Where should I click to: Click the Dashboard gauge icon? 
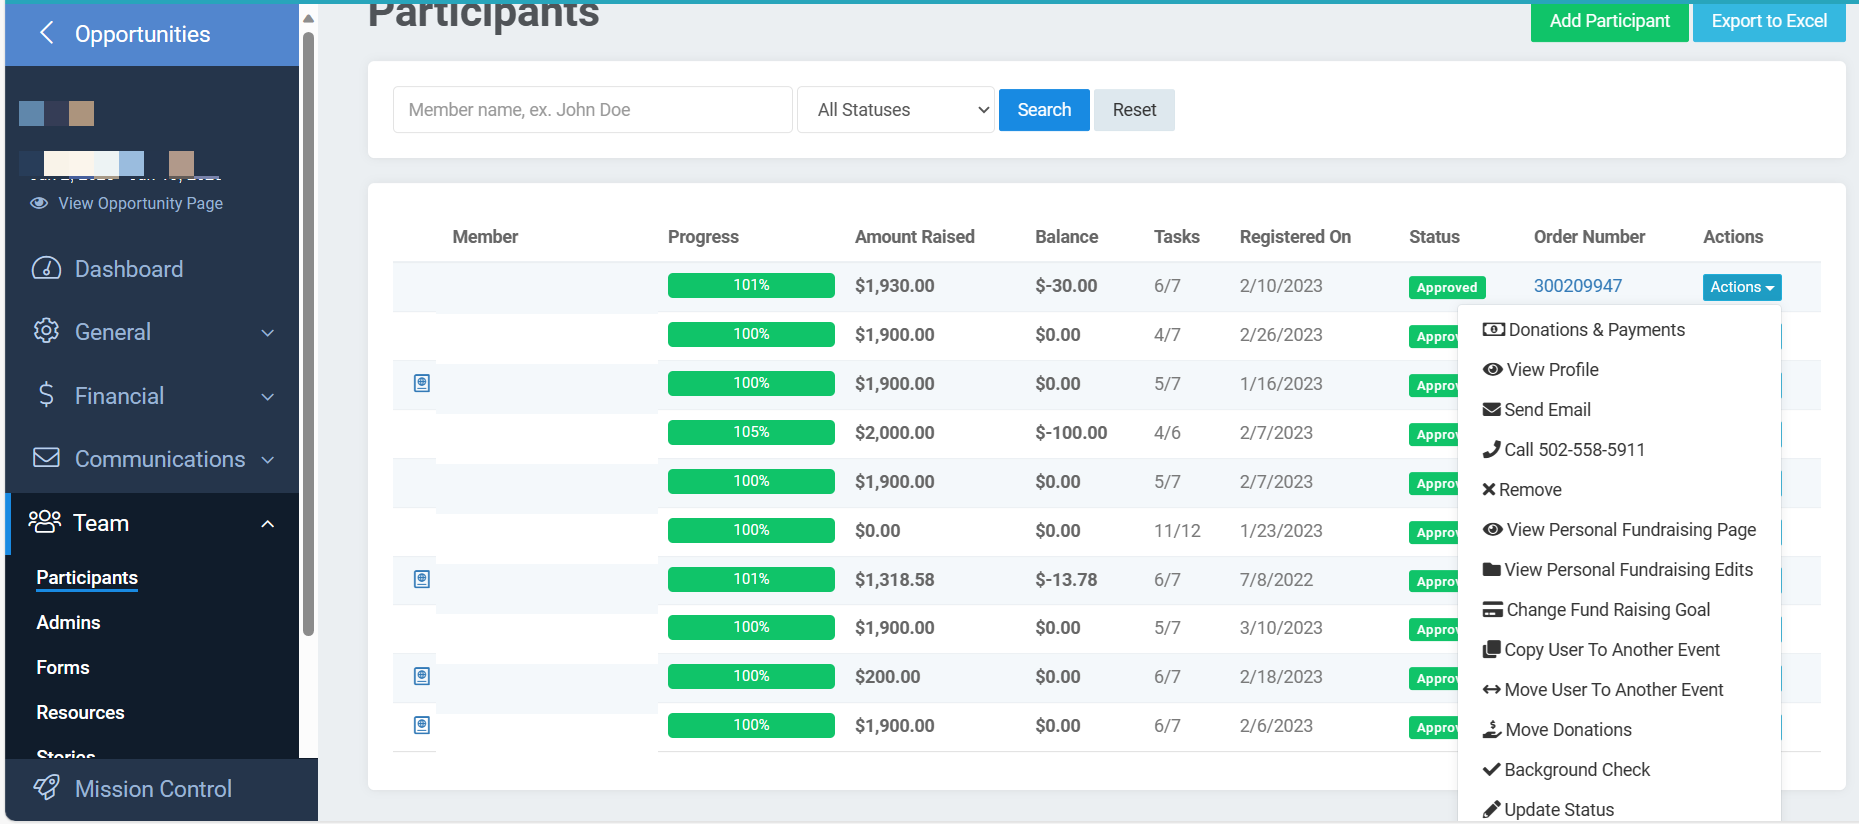46,268
